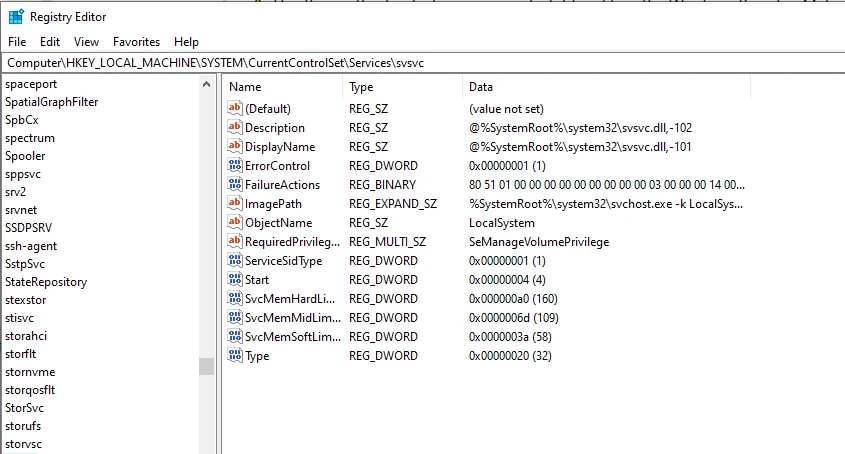845x454 pixels.
Task: Click the 0x000000a0 (160) data cell
Action: [x=513, y=299]
